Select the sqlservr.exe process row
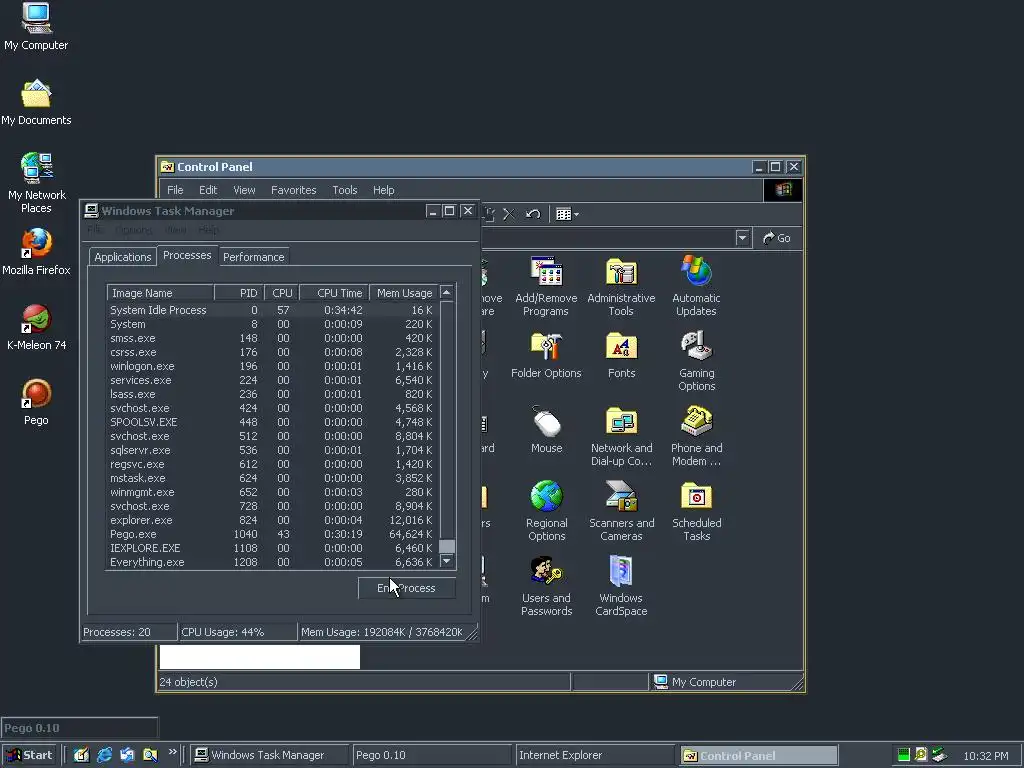The height and width of the screenshot is (768, 1024). point(272,450)
